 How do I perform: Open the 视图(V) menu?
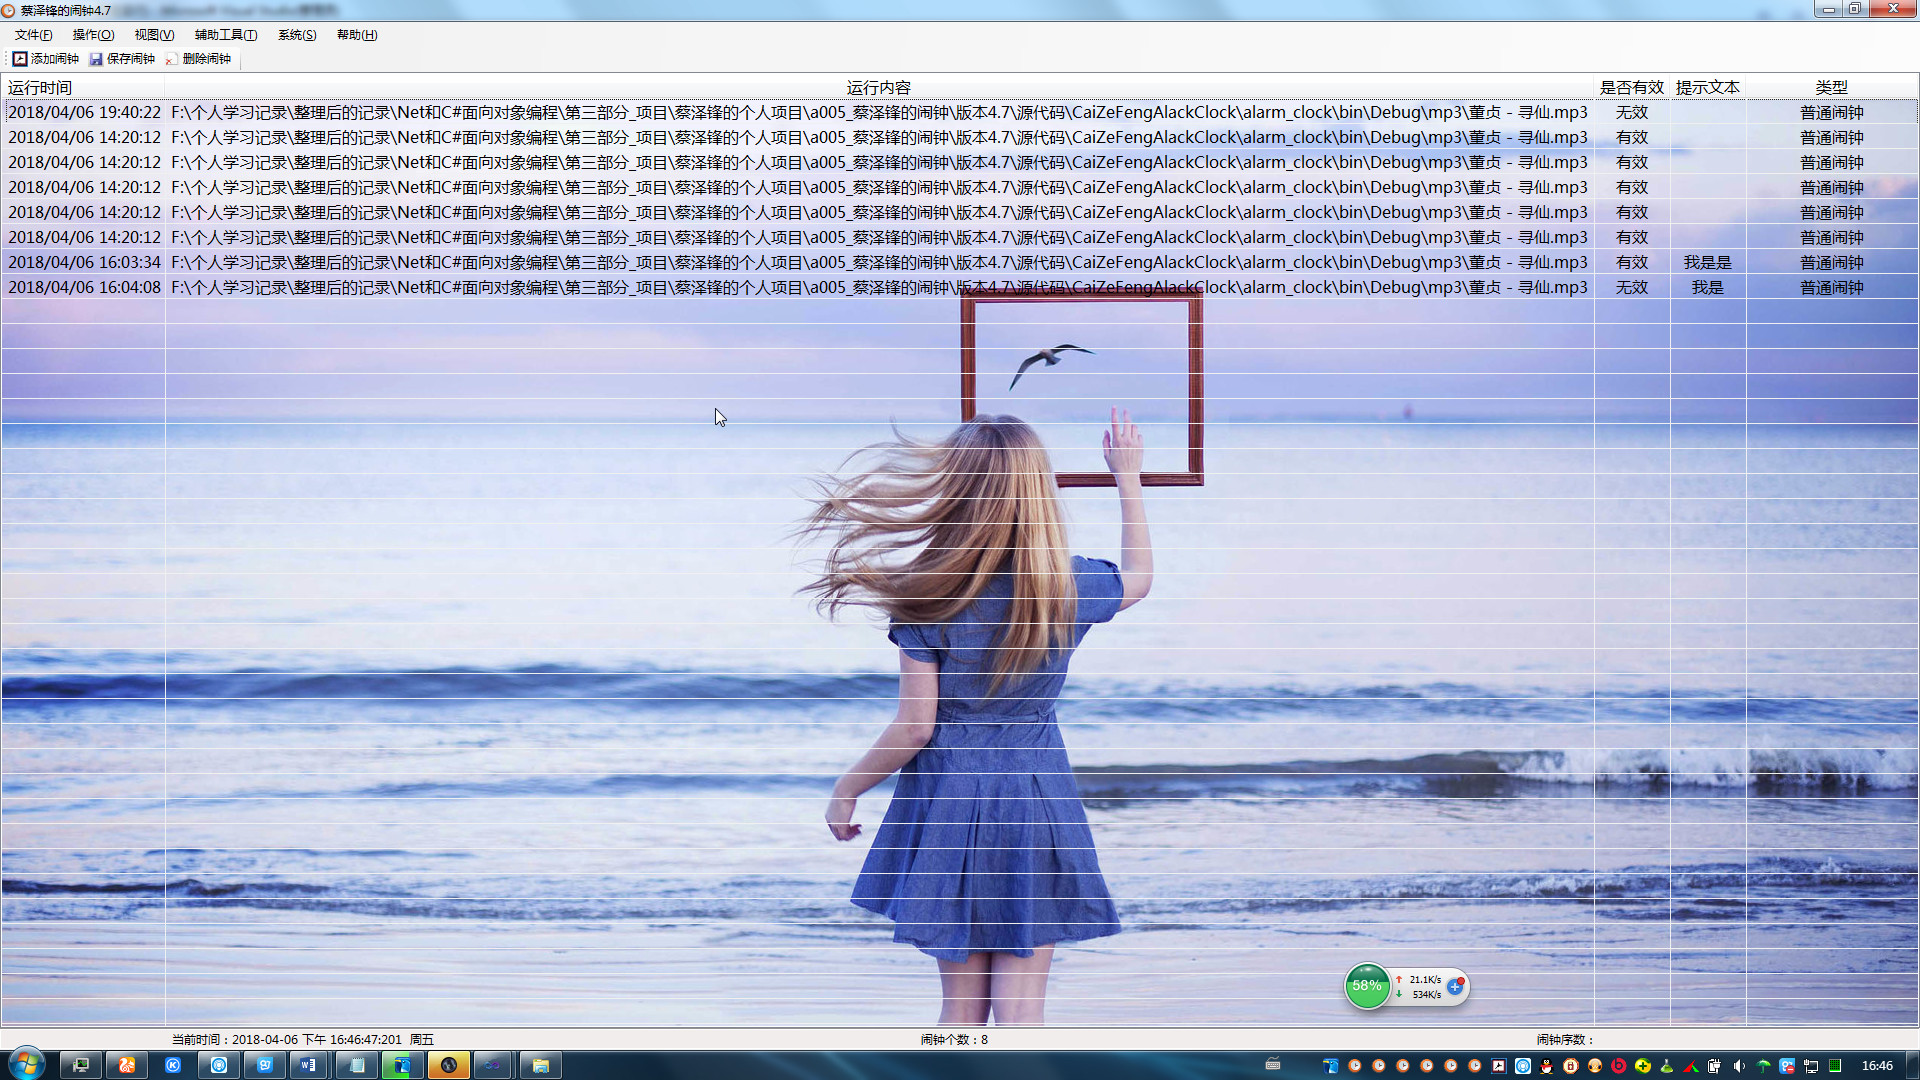coord(154,35)
